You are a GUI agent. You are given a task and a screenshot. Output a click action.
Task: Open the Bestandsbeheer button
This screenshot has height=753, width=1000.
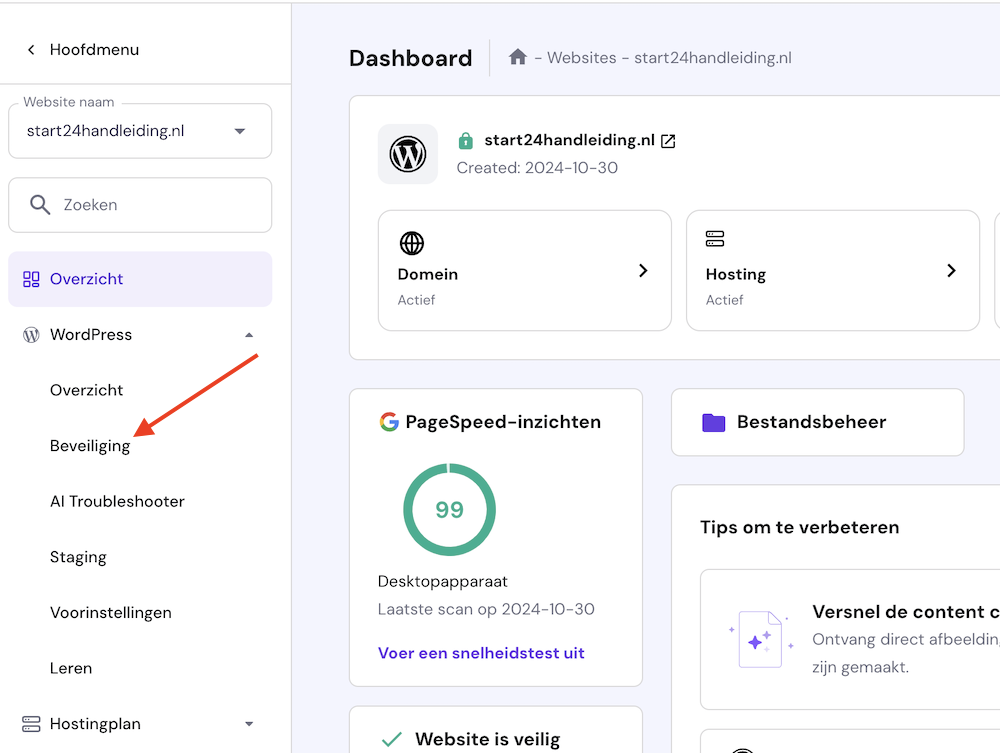(x=817, y=422)
